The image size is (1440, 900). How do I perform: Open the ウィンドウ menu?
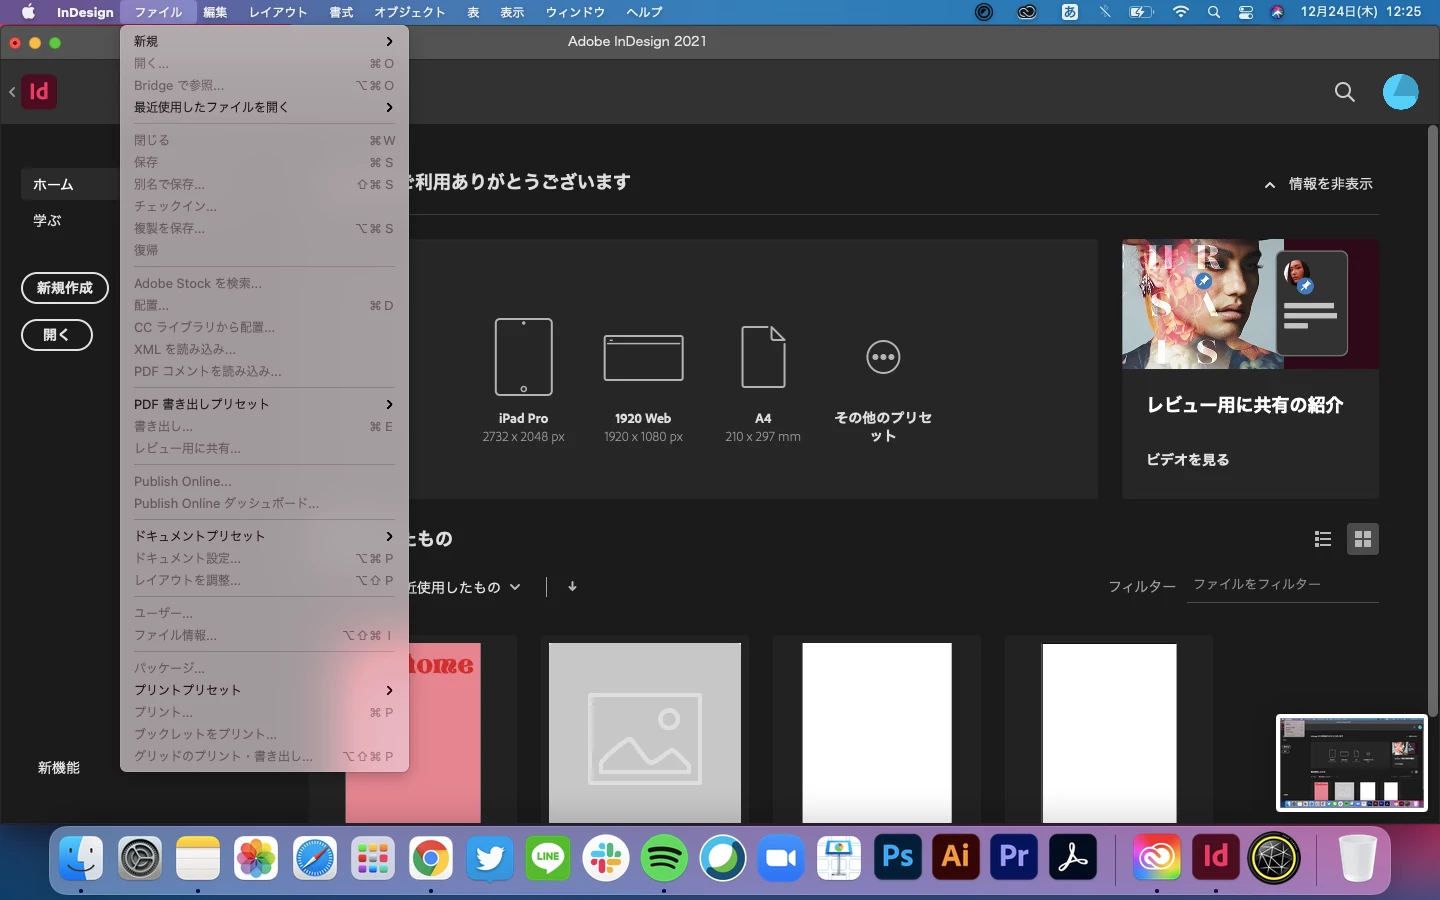coord(575,12)
